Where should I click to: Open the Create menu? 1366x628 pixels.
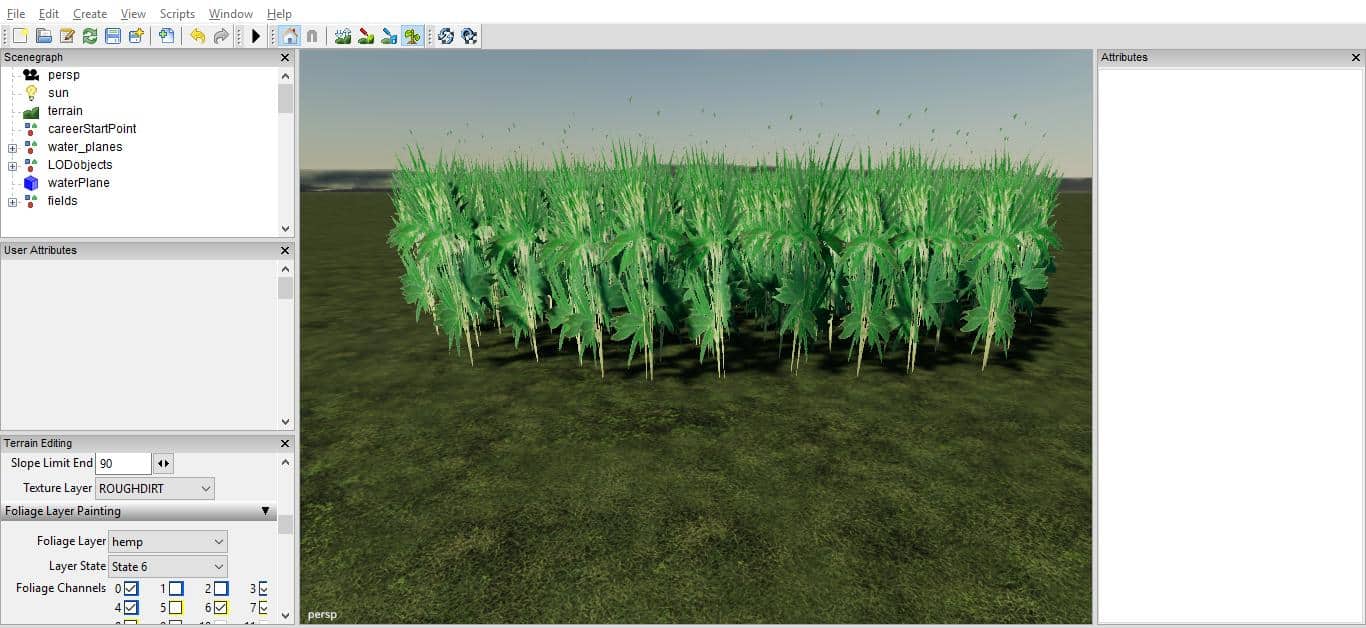pyautogui.click(x=90, y=14)
